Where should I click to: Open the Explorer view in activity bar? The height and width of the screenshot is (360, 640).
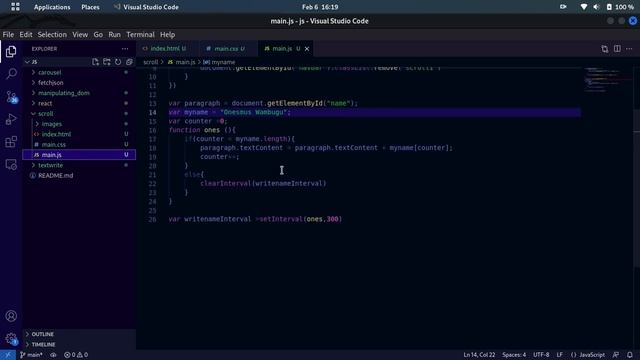click(x=11, y=51)
